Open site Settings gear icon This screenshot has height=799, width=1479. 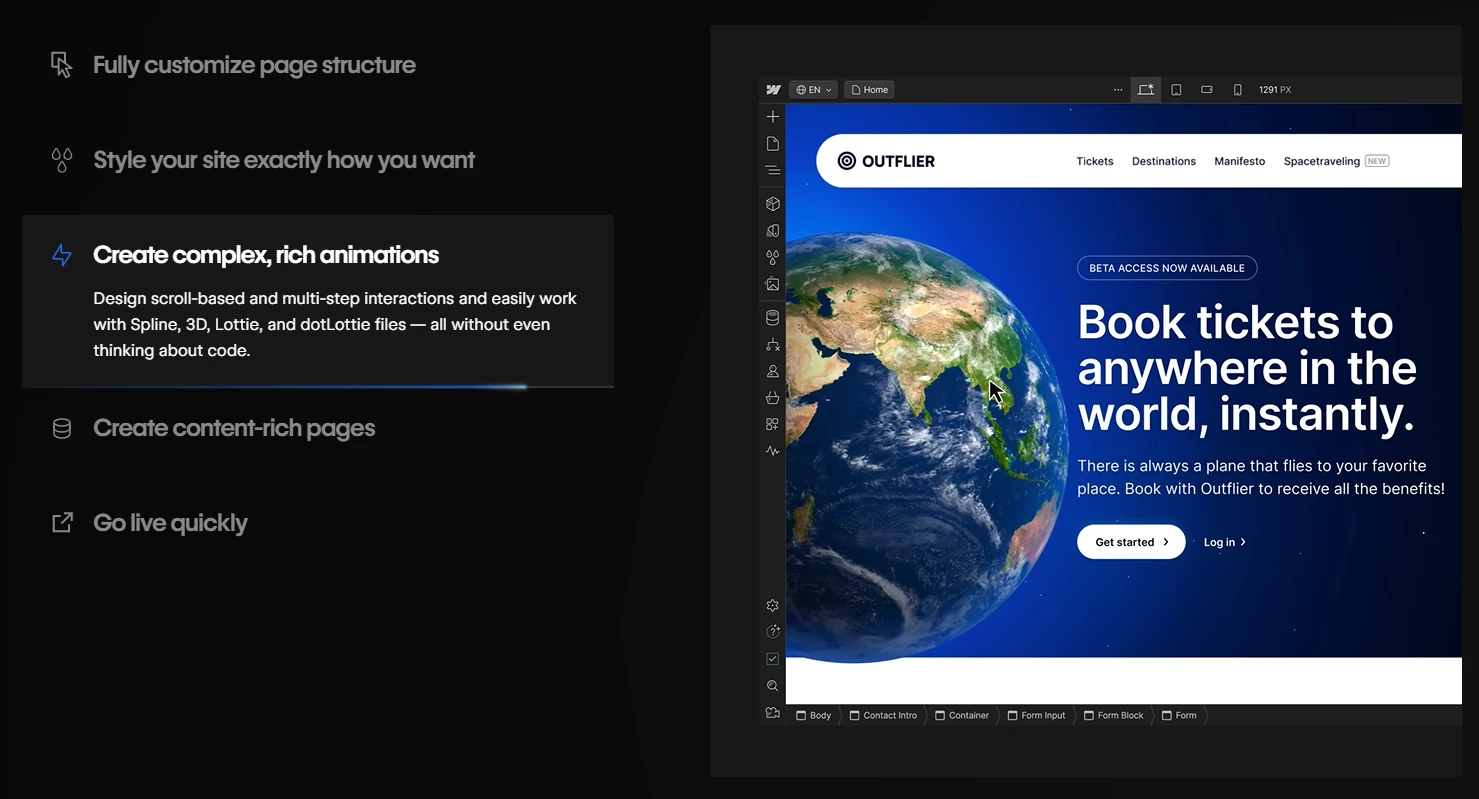(772, 606)
